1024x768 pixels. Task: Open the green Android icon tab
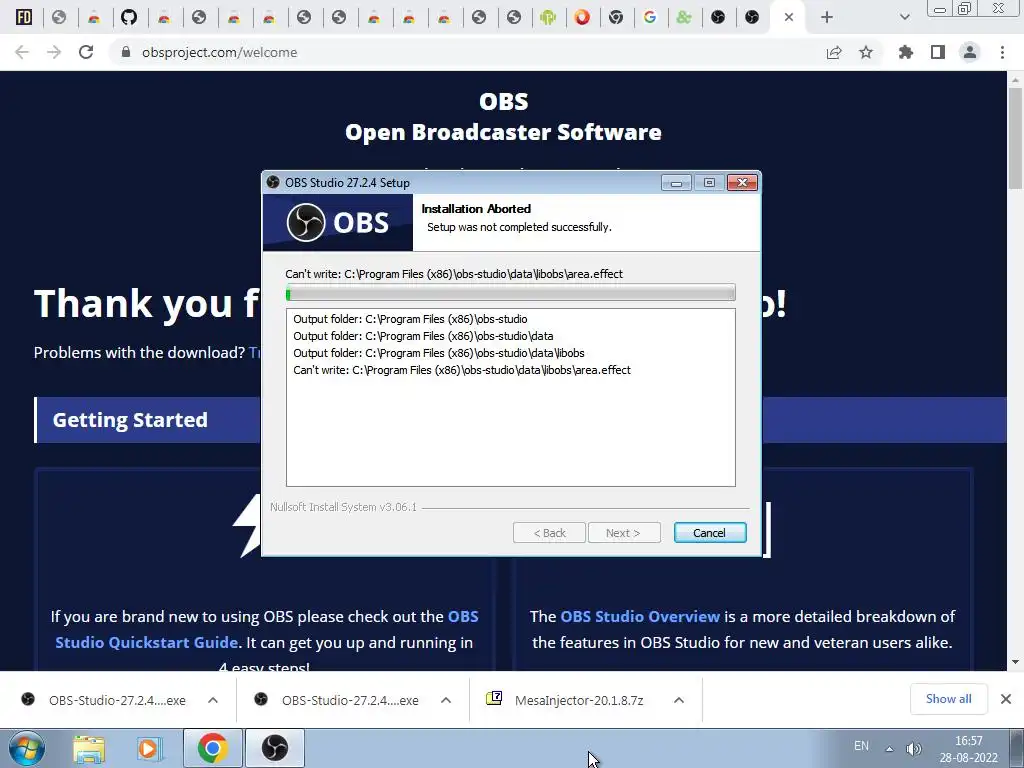(x=548, y=17)
